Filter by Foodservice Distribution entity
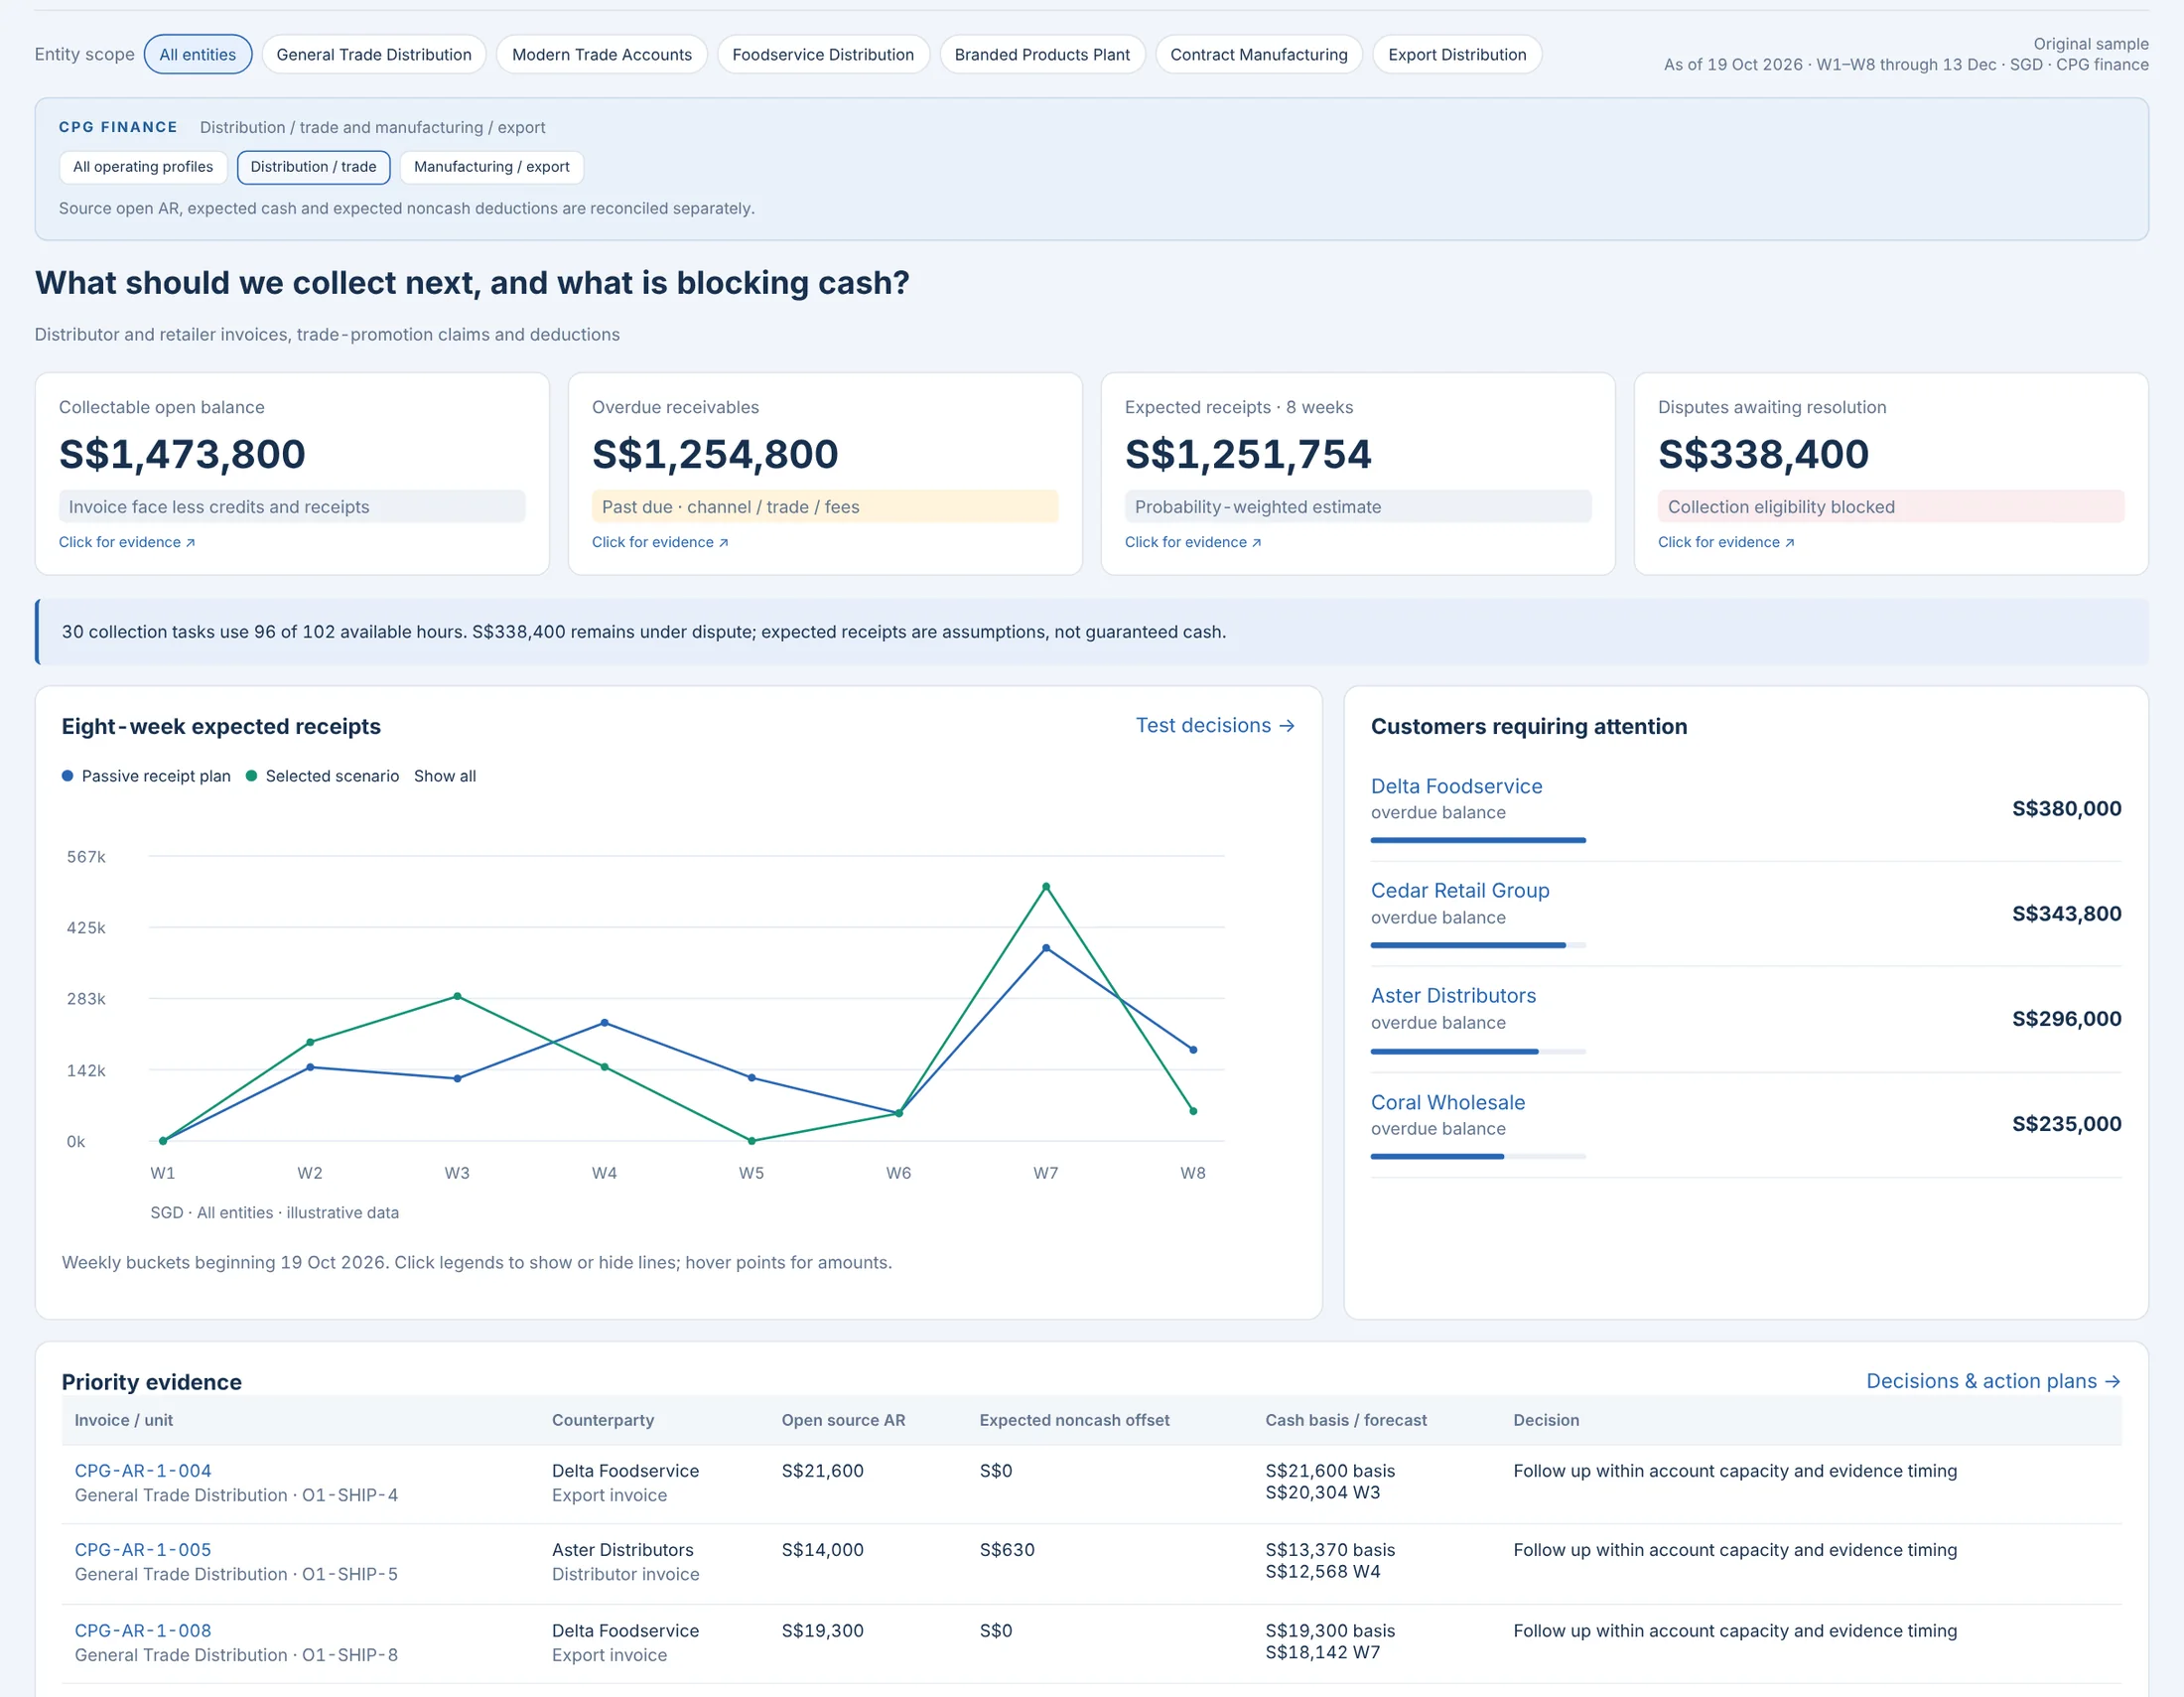Viewport: 2184px width, 1697px height. pos(823,54)
